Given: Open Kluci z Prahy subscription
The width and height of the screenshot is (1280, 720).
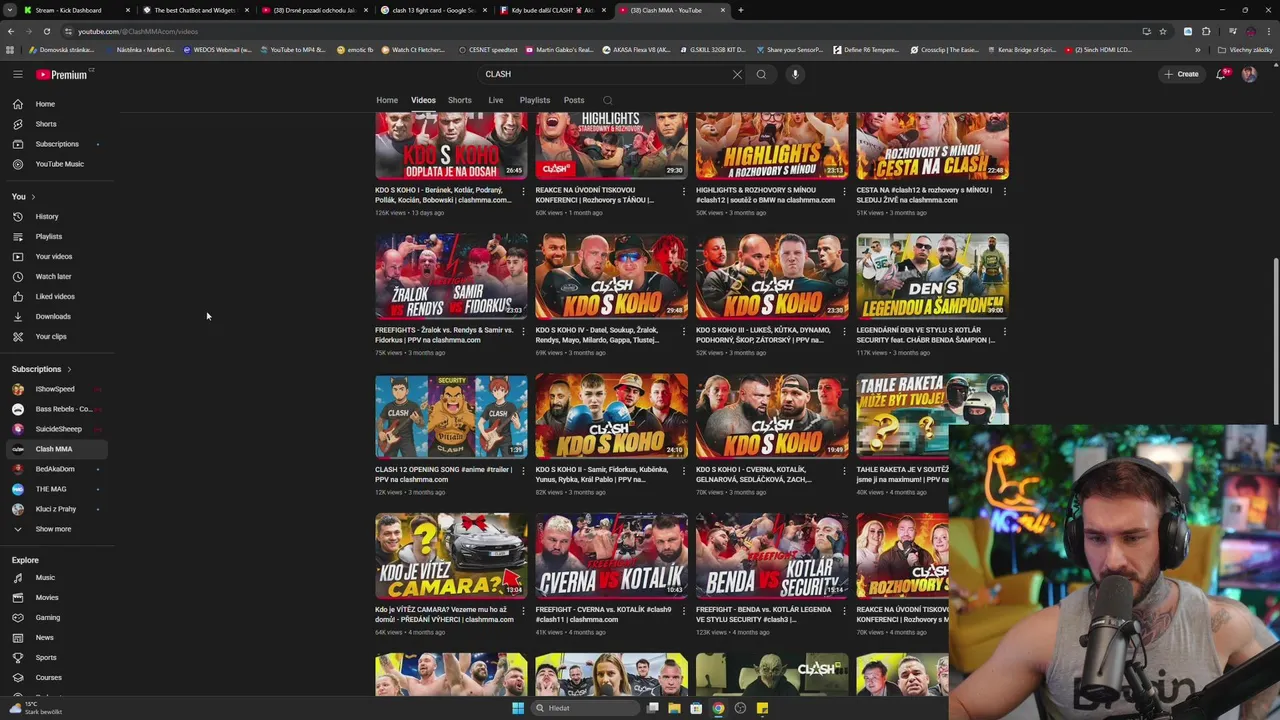Looking at the screenshot, I should click(56, 509).
